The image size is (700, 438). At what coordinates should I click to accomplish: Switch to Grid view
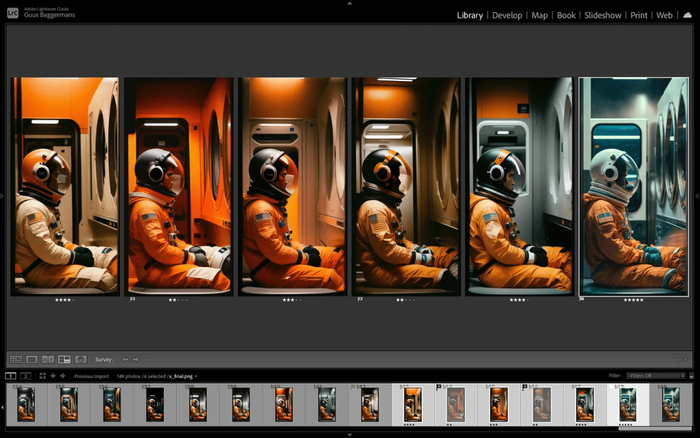[x=15, y=359]
